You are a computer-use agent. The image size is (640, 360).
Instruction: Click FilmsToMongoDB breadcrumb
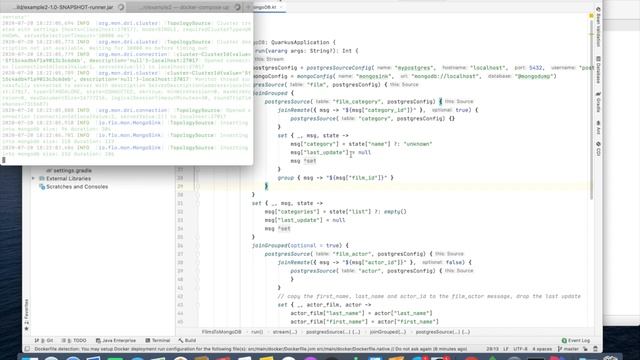point(221,332)
